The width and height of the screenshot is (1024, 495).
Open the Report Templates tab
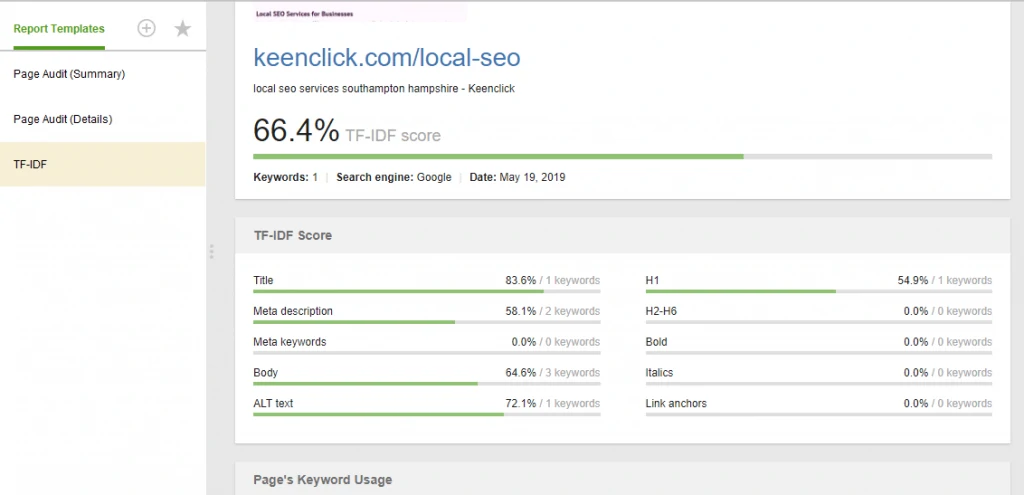(59, 29)
